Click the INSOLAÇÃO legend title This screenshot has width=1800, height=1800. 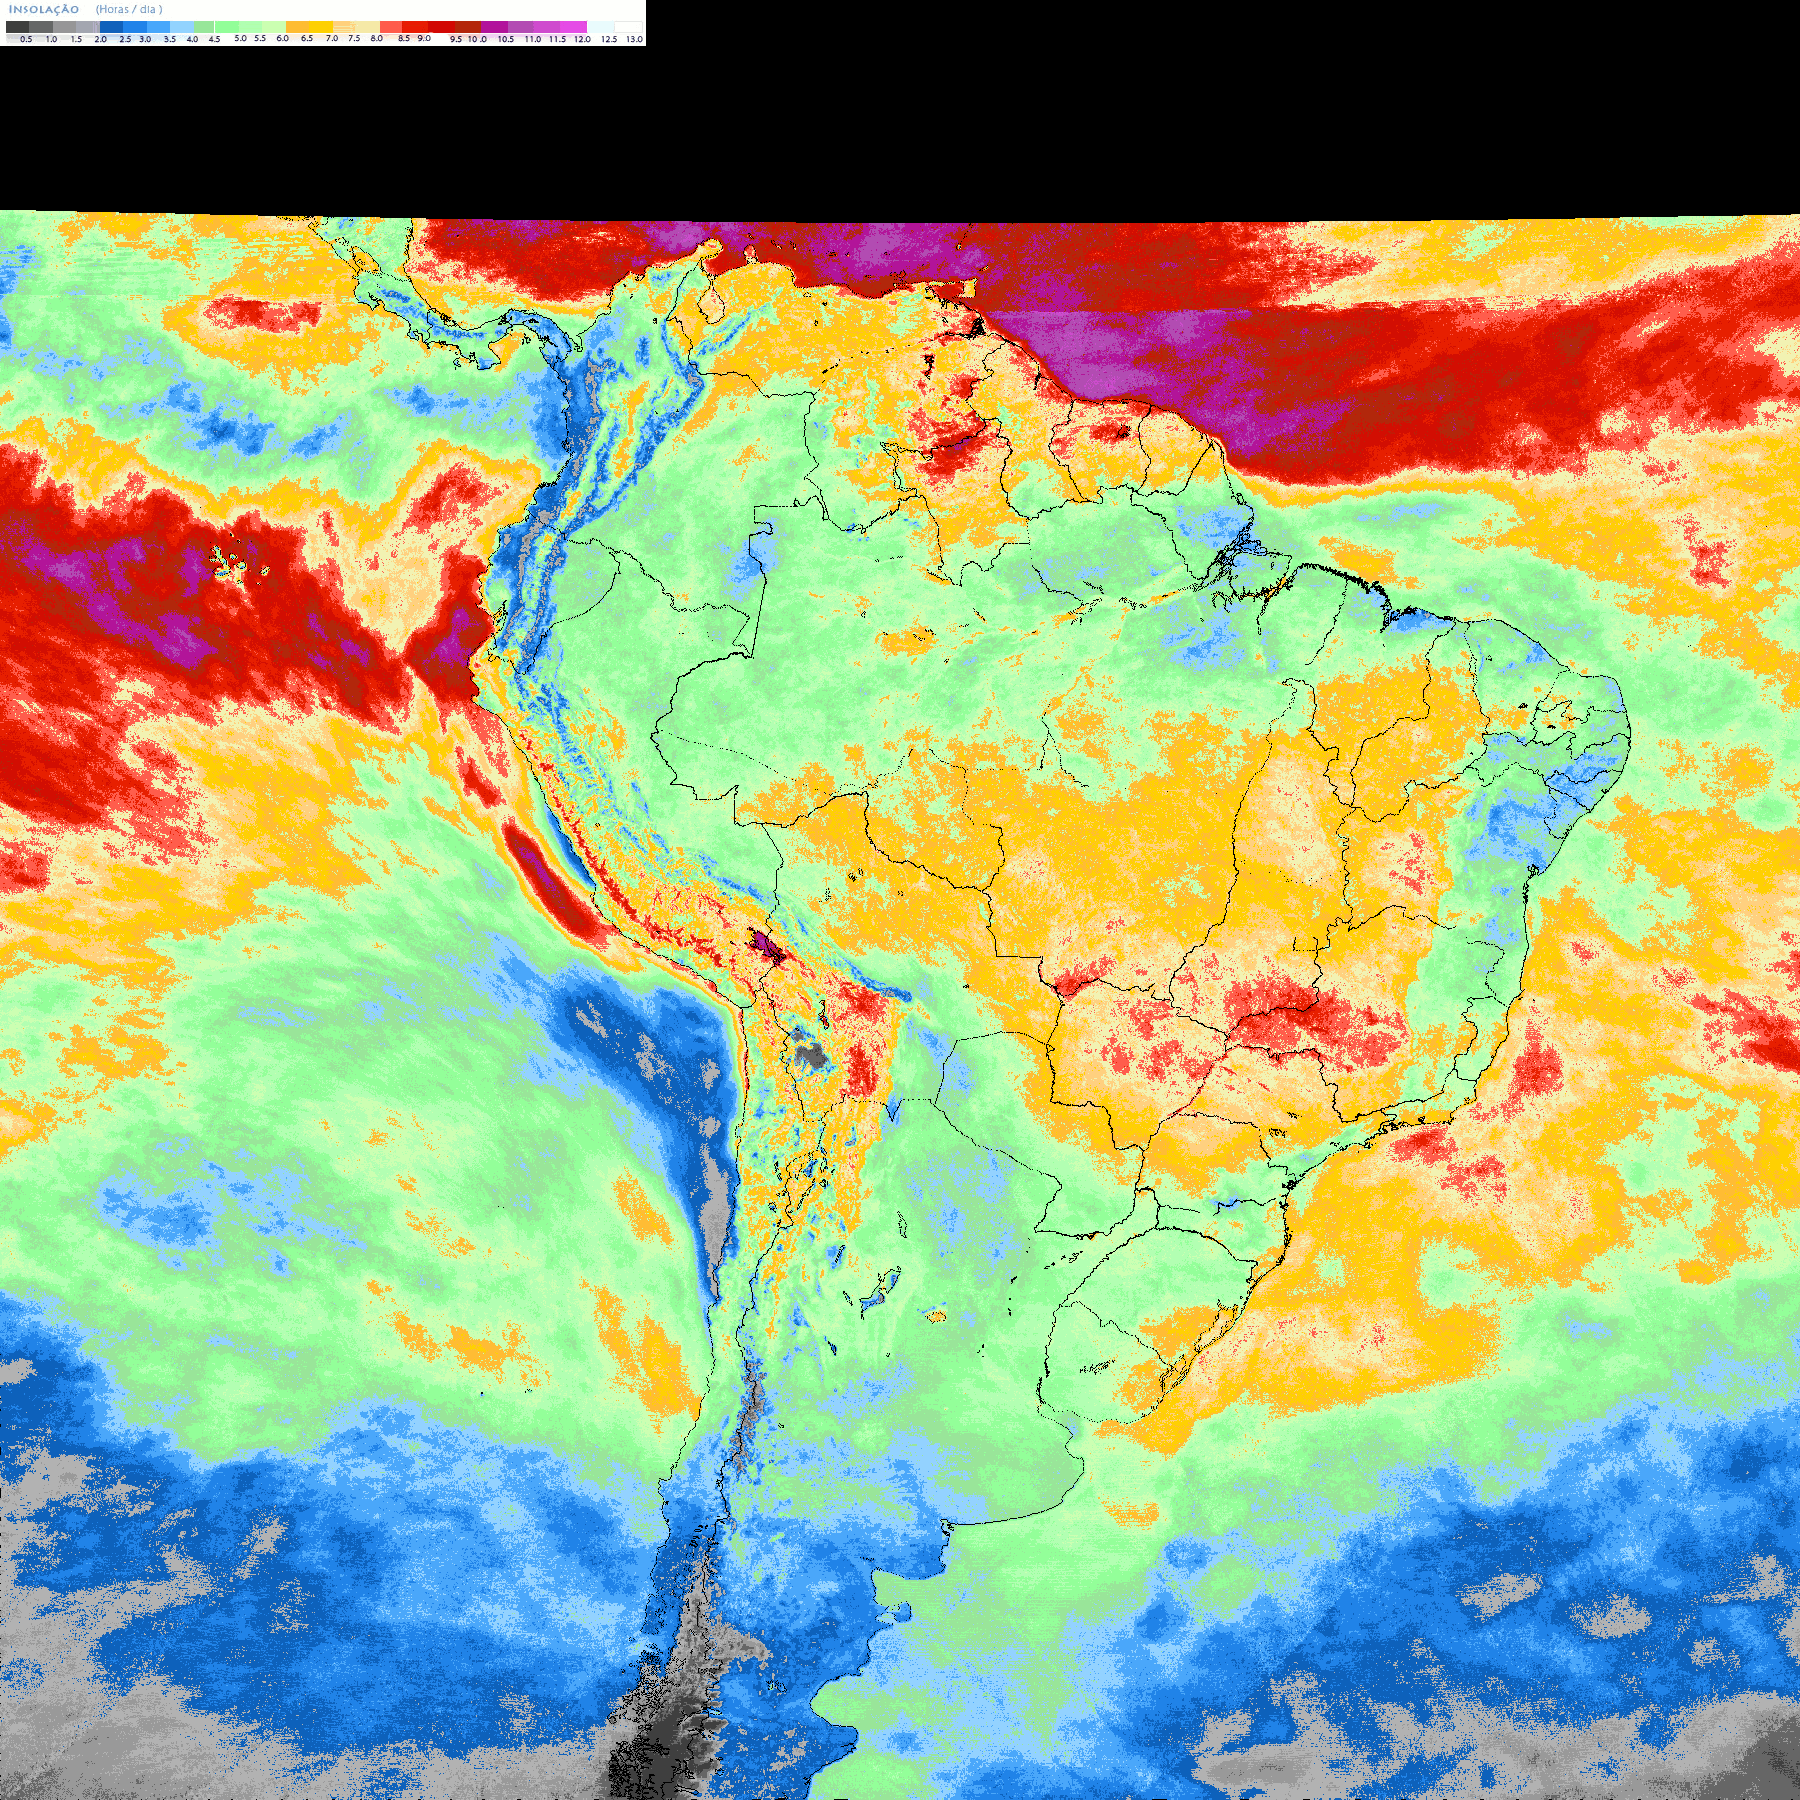tap(44, 9)
